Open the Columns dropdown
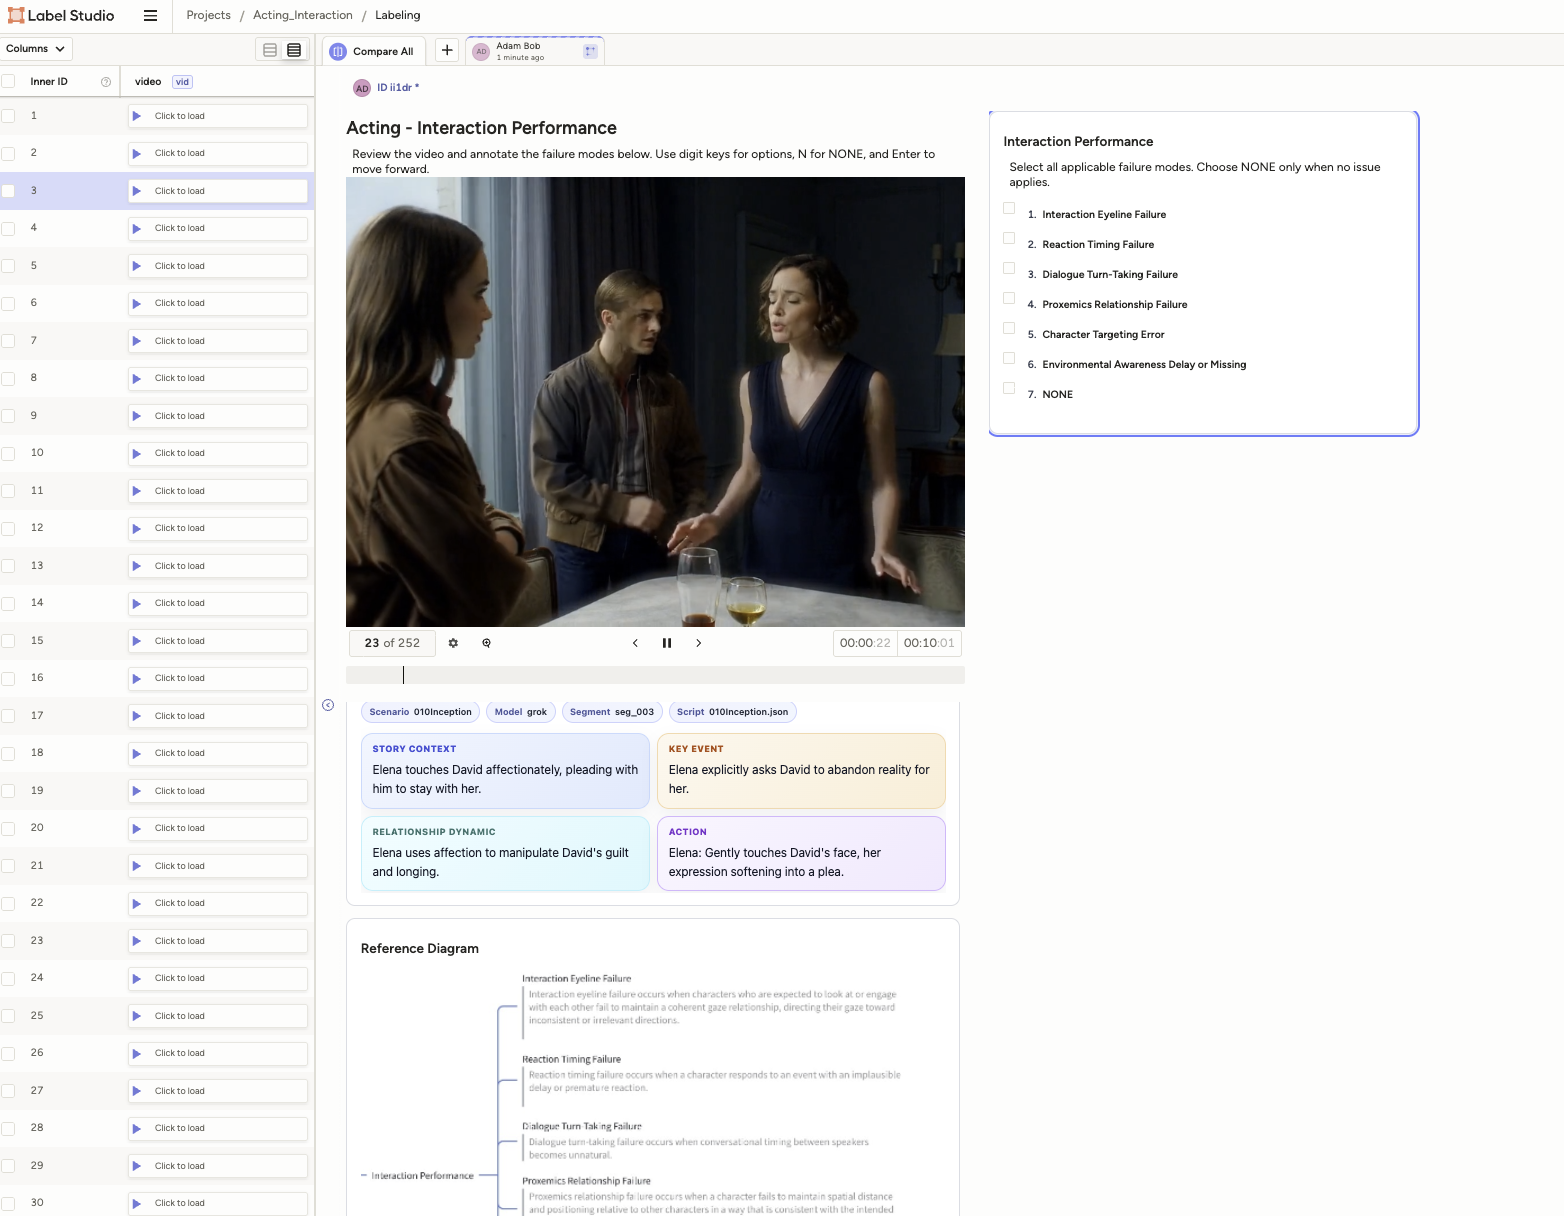1564x1216 pixels. point(36,49)
